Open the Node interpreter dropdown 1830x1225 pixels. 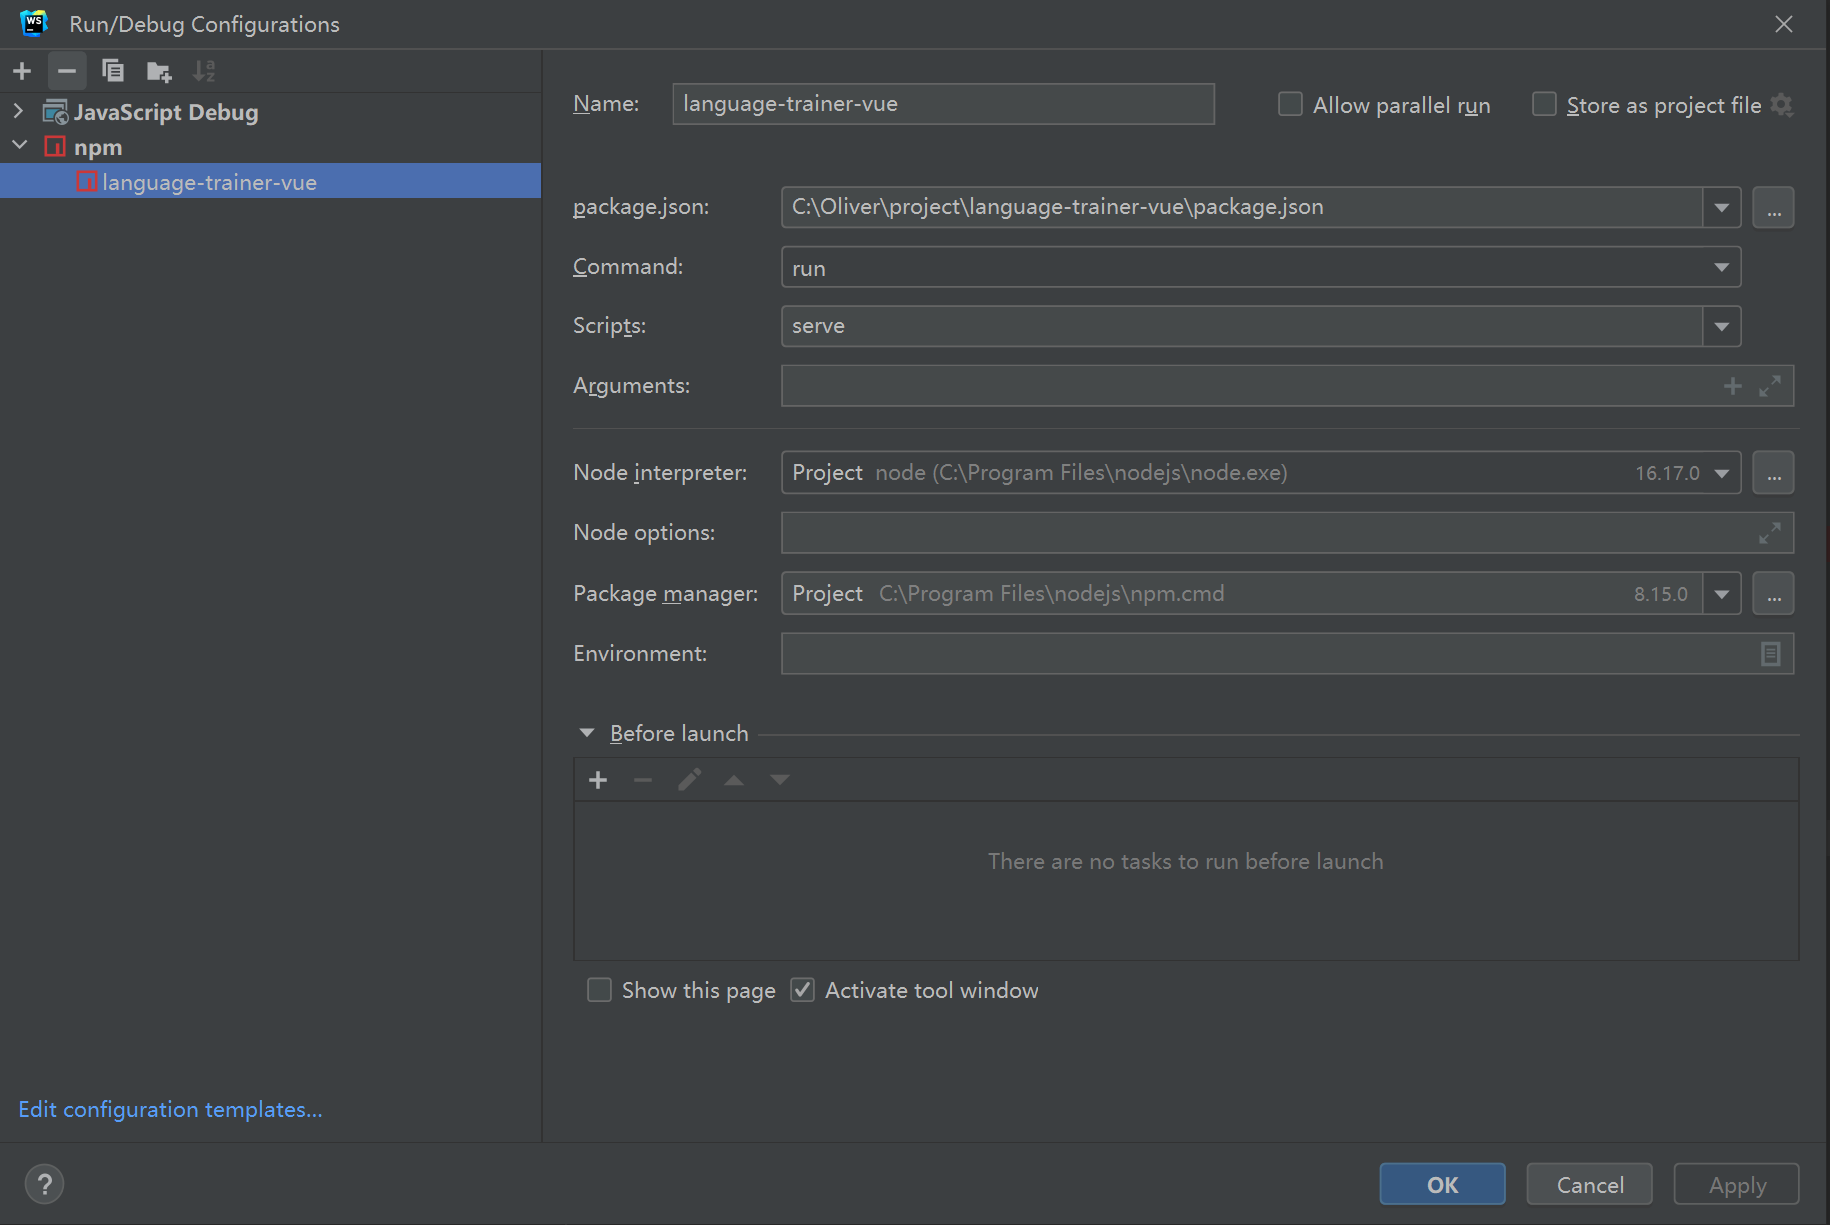click(1721, 473)
